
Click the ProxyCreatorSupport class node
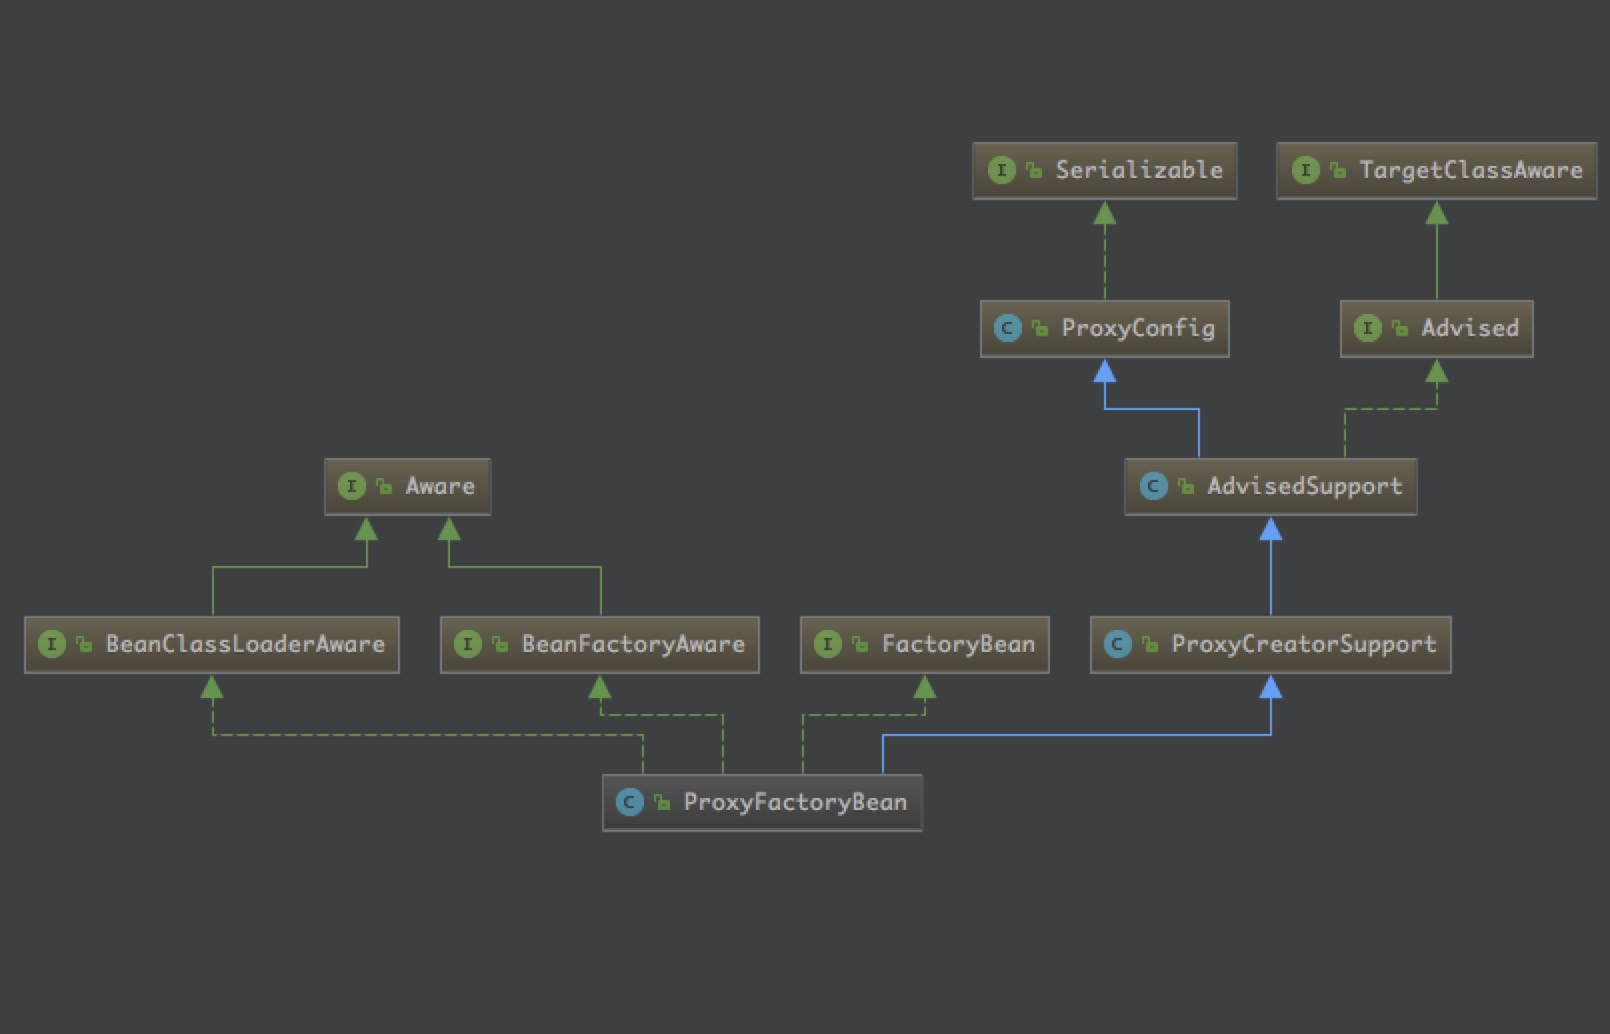[1270, 645]
